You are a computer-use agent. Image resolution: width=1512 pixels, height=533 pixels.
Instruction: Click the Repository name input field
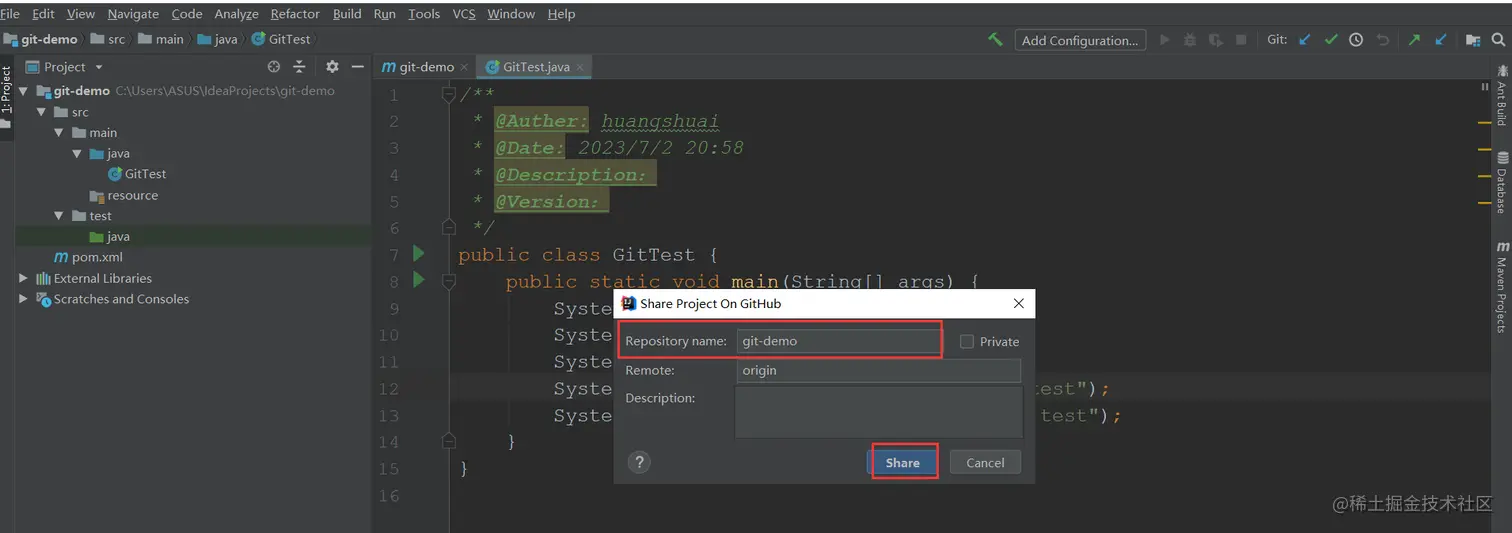[838, 341]
